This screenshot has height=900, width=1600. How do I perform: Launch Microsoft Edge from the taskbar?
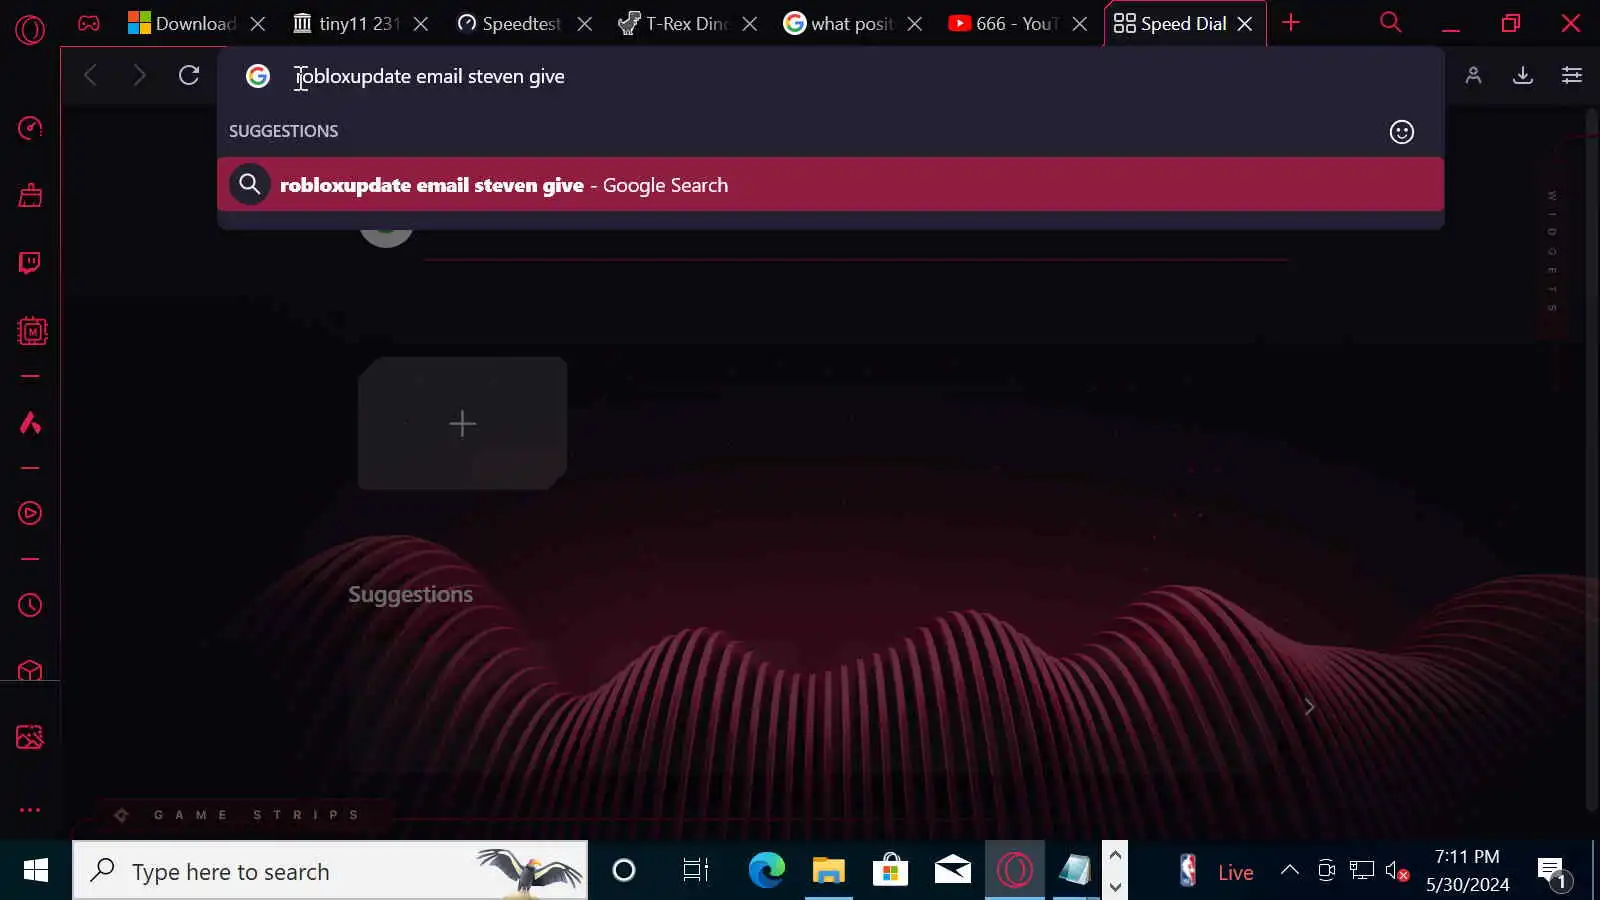pyautogui.click(x=767, y=871)
